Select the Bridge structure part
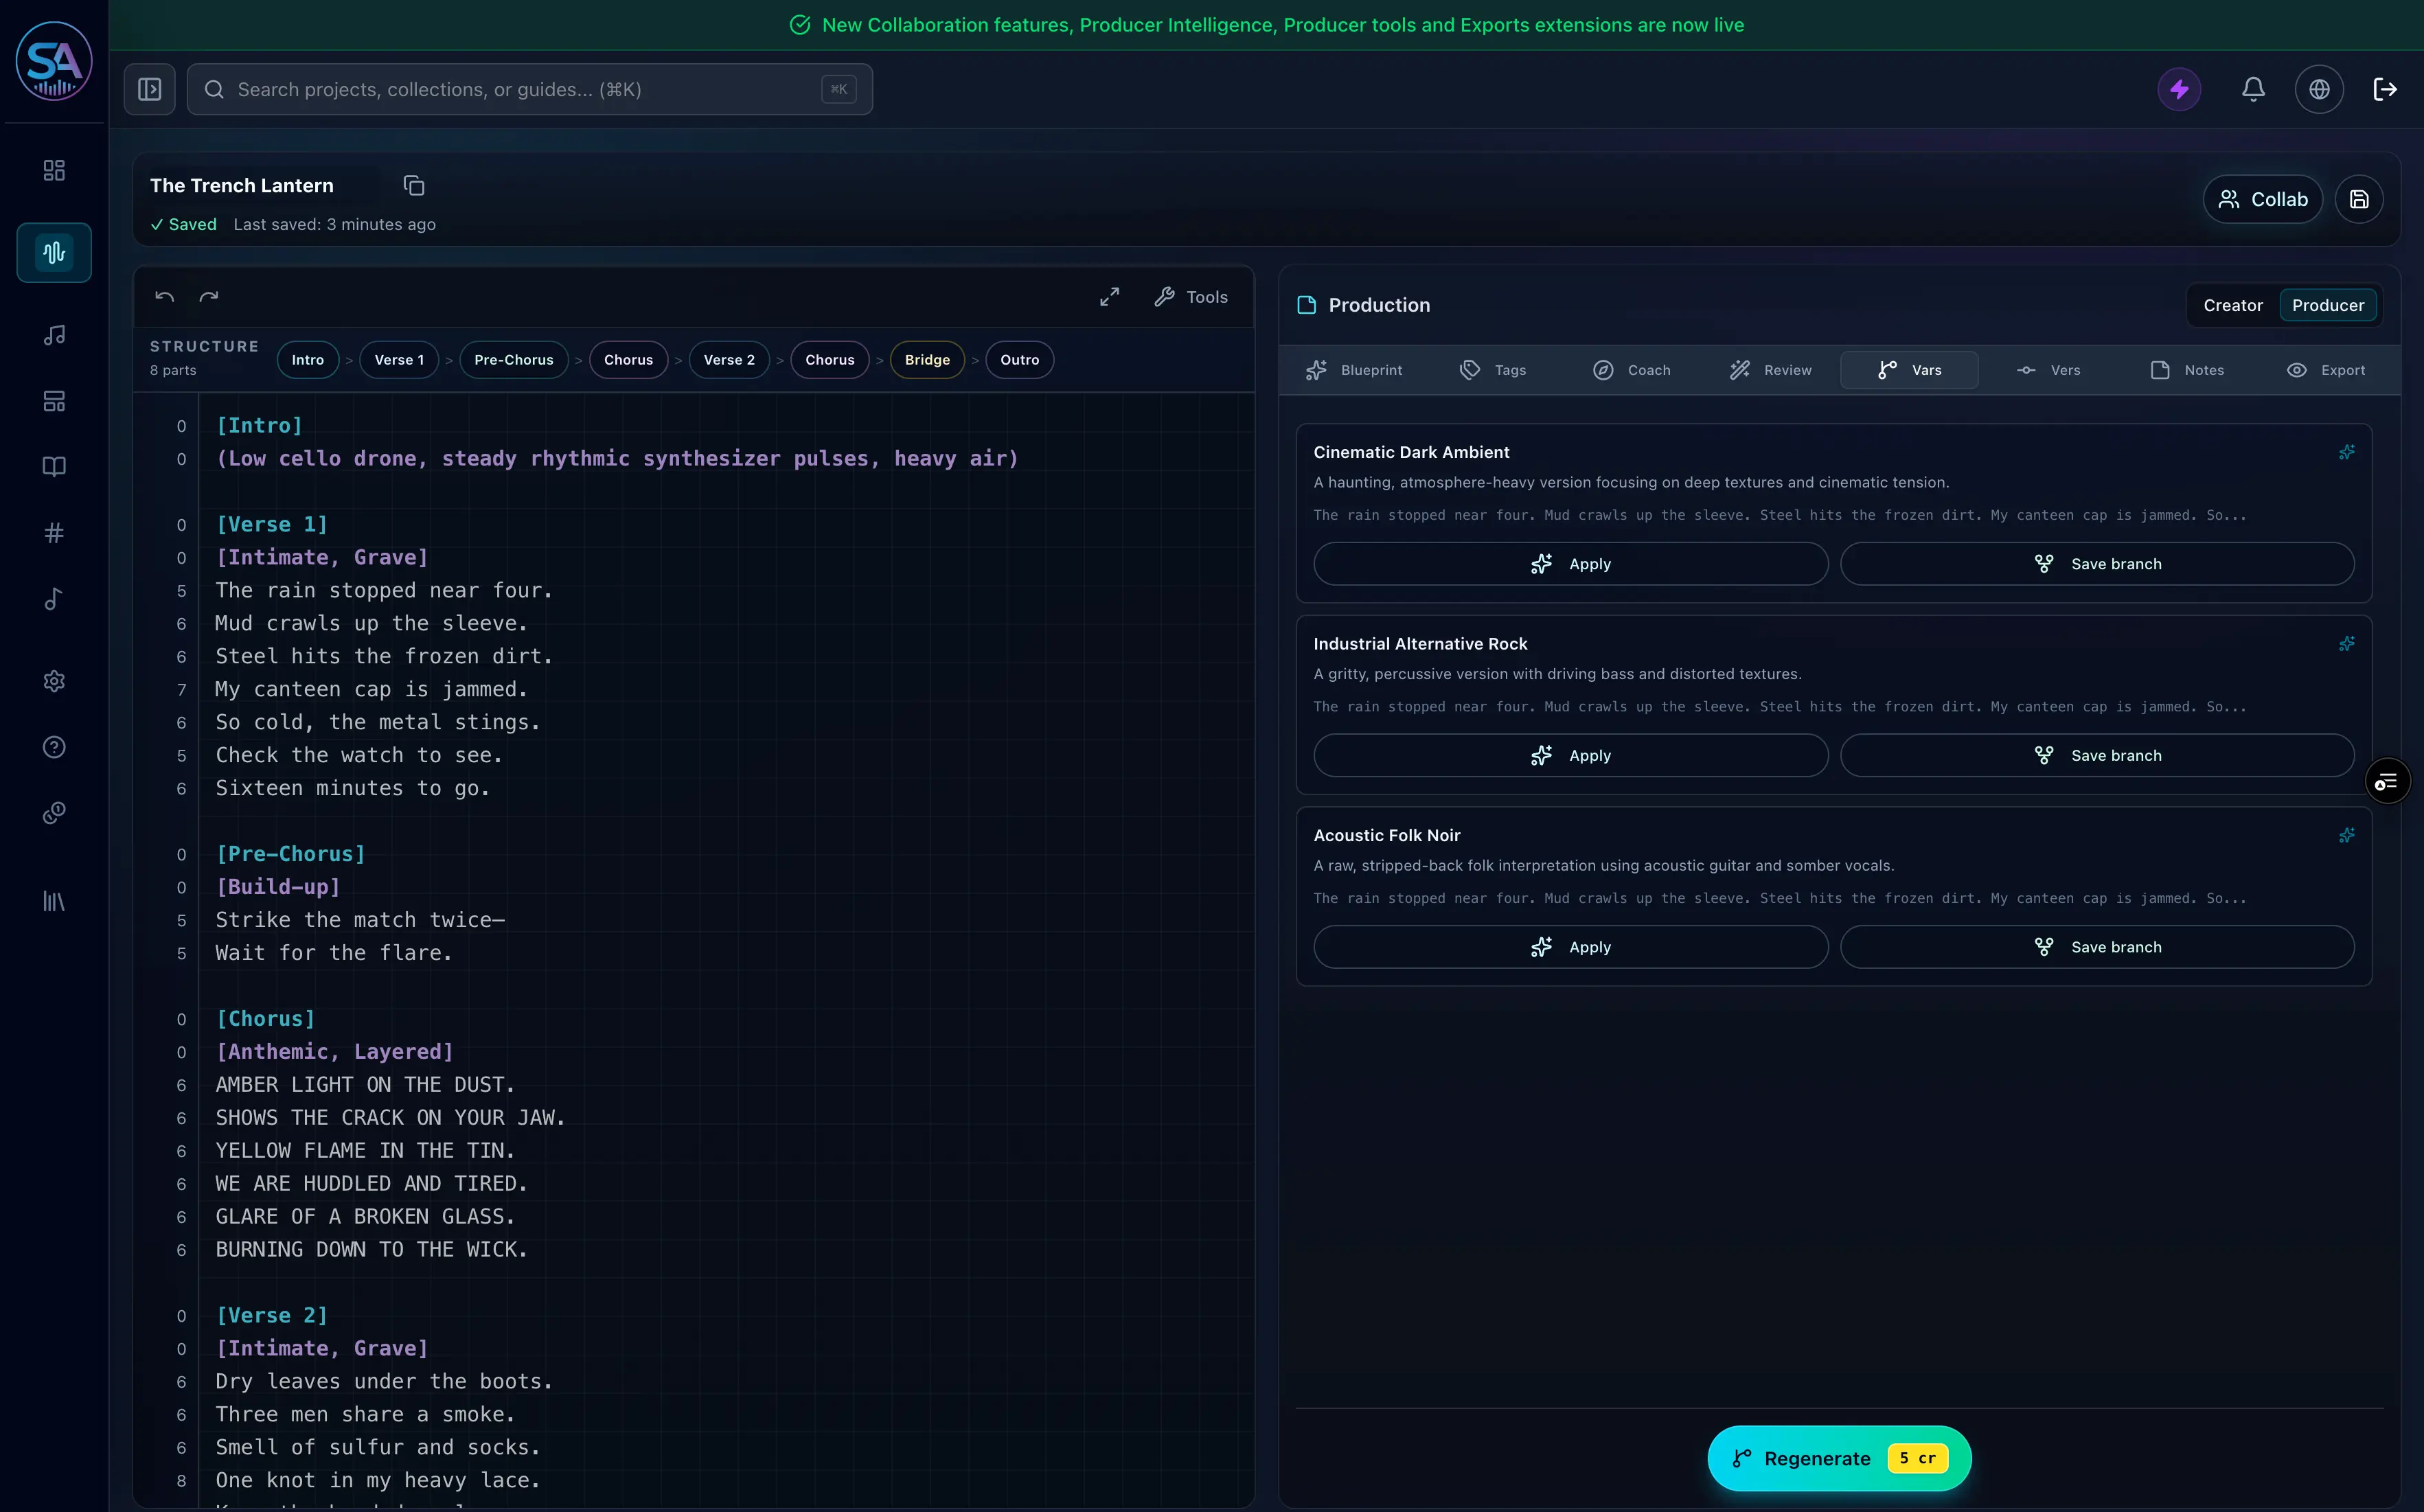 tap(927, 360)
